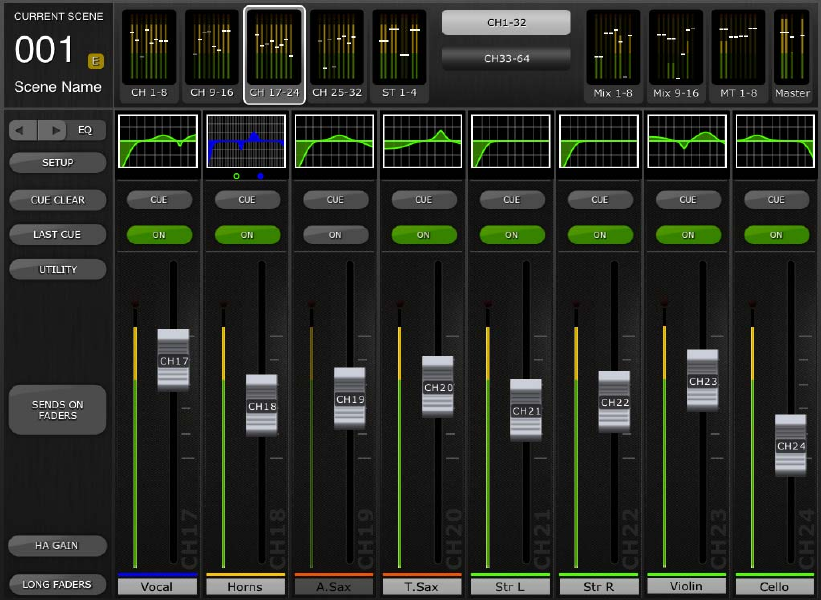Select the ST 1-4 meter bank
821x600 pixels.
(399, 48)
